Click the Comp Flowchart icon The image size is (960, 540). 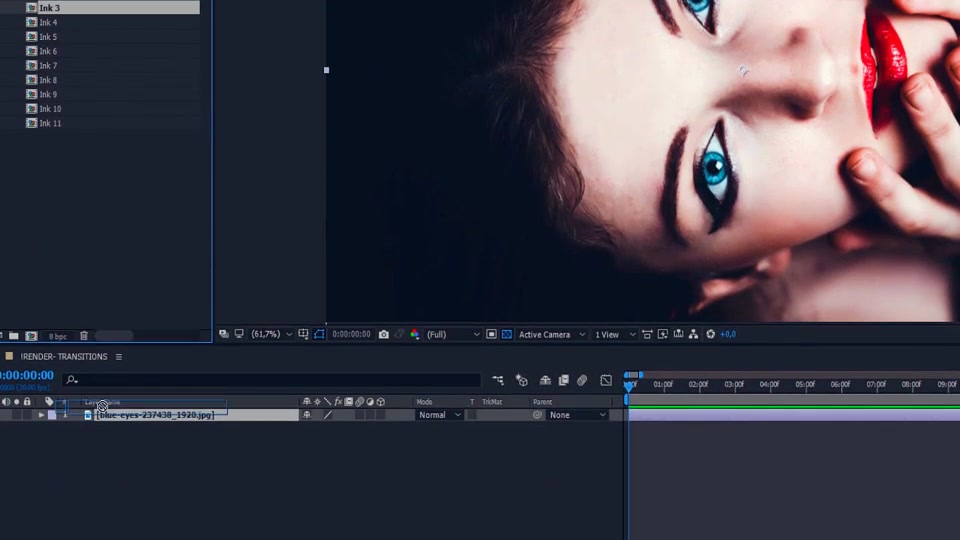[693, 334]
